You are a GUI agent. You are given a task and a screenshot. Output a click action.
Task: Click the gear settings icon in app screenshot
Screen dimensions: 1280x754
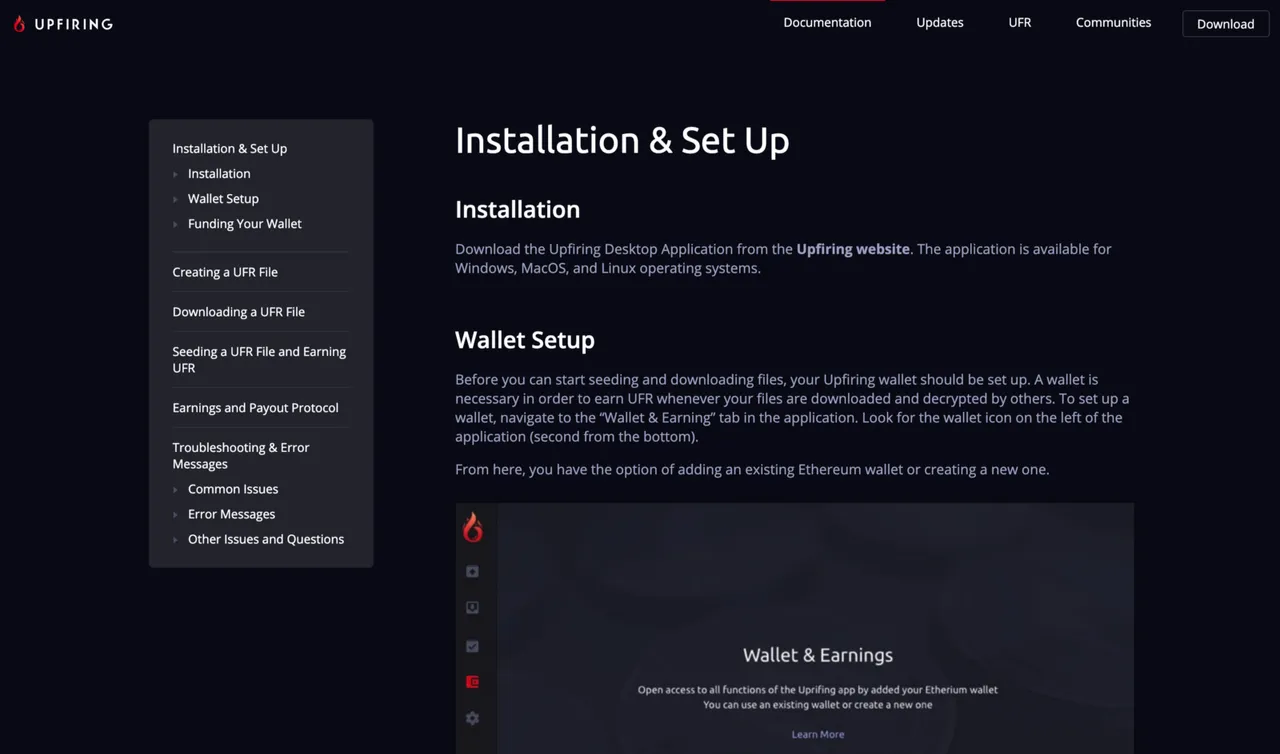coord(473,718)
